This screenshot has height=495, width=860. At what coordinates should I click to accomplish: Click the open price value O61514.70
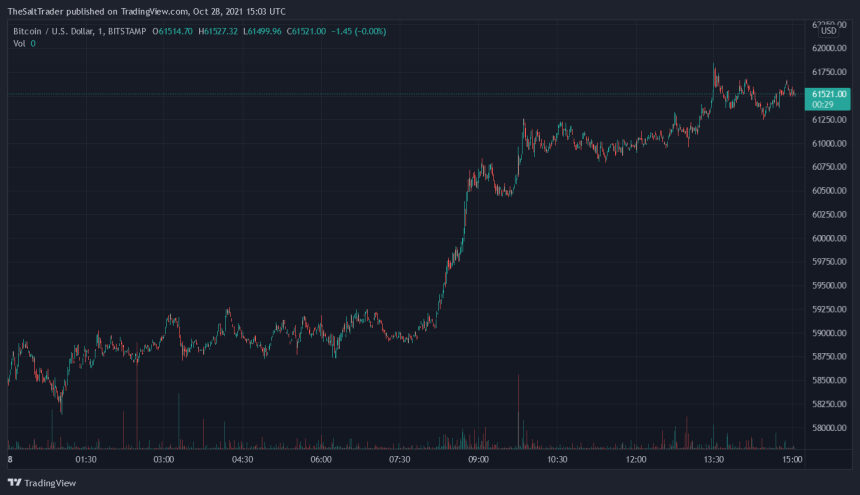pyautogui.click(x=173, y=31)
